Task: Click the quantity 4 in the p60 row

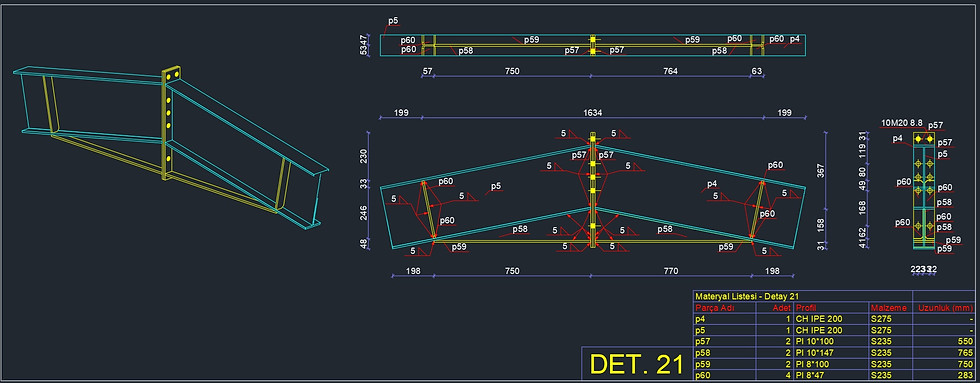Action: 789,375
